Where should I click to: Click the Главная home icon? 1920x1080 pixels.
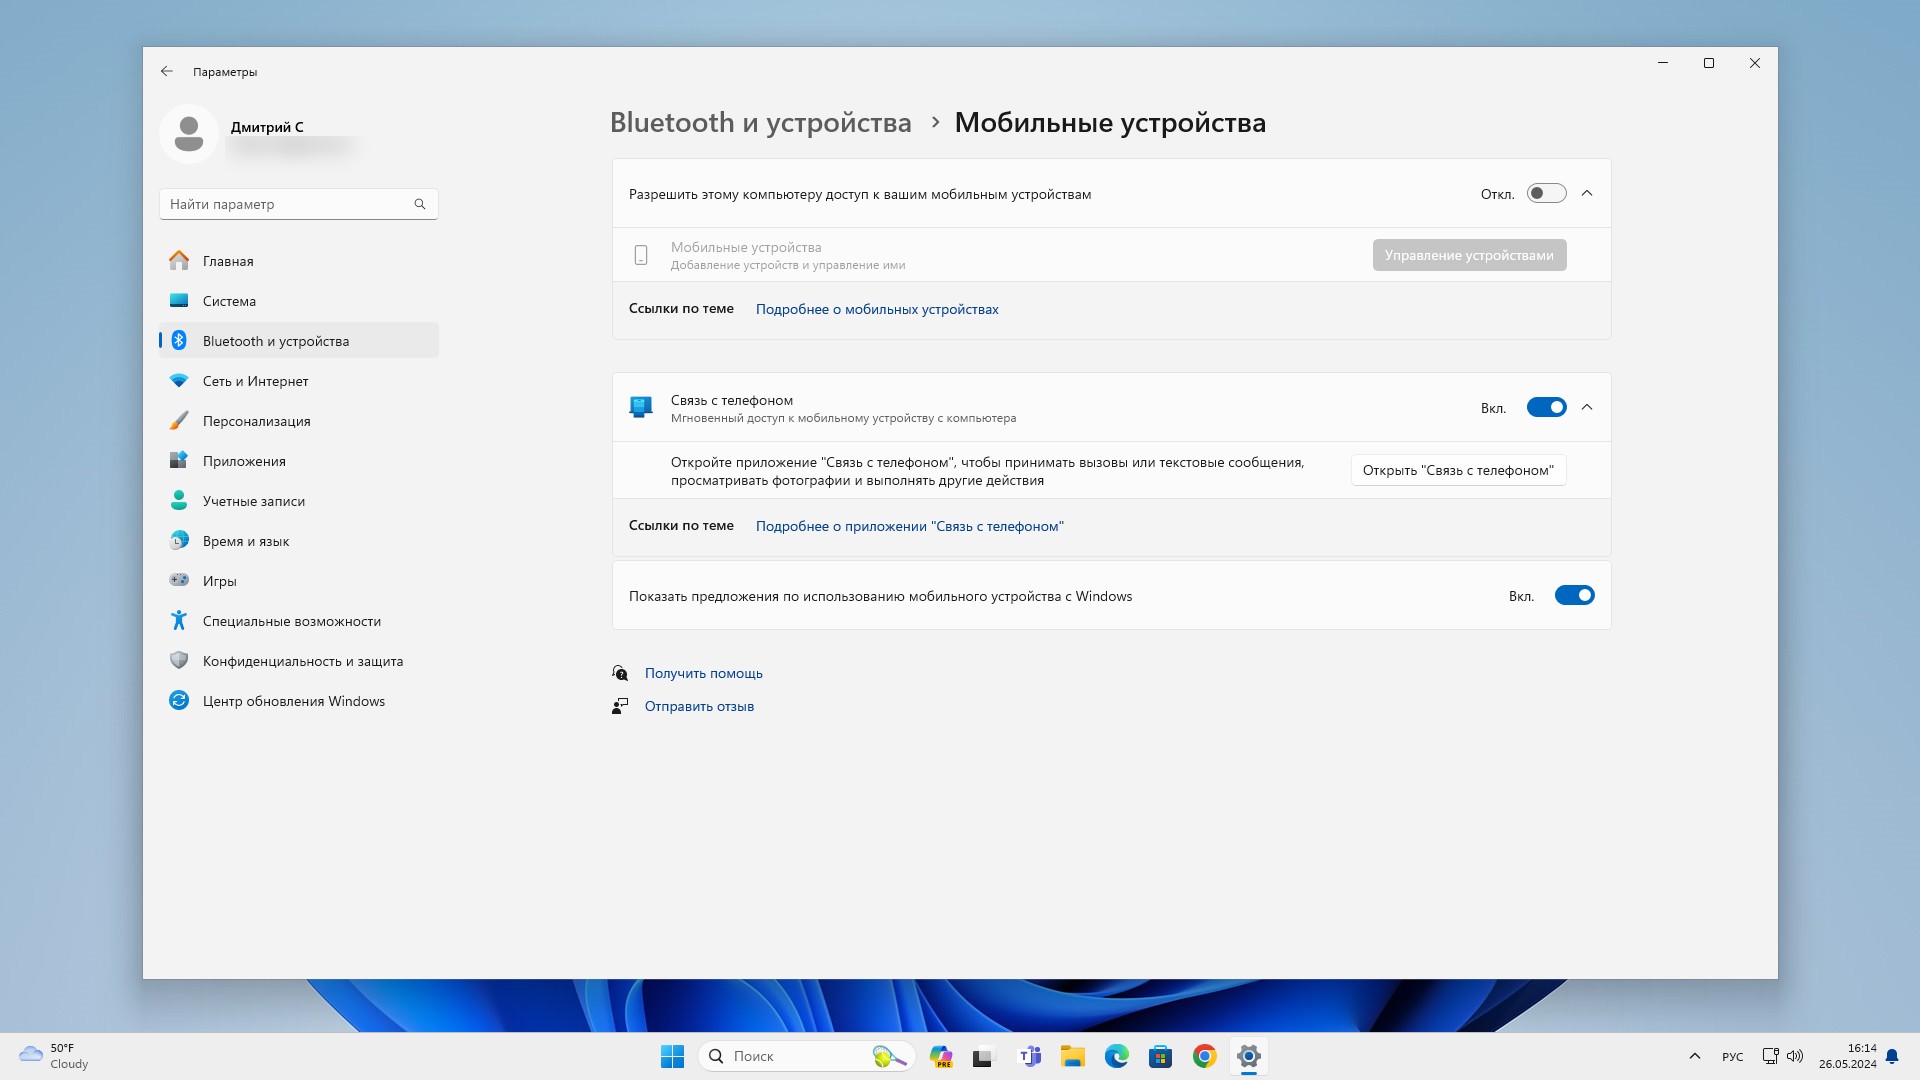click(179, 261)
